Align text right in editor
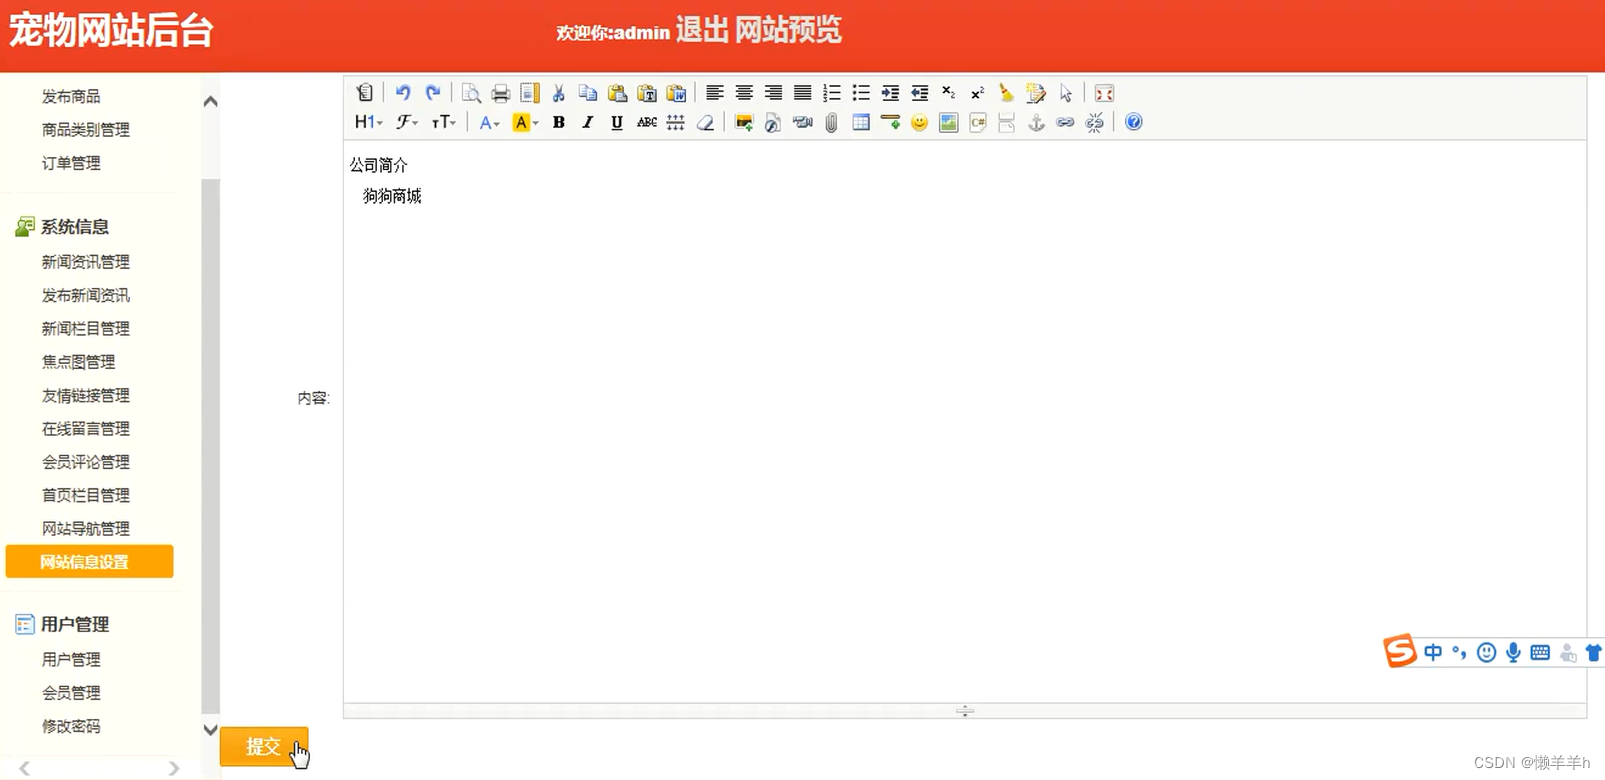Viewport: 1605px width, 780px height. (x=773, y=93)
